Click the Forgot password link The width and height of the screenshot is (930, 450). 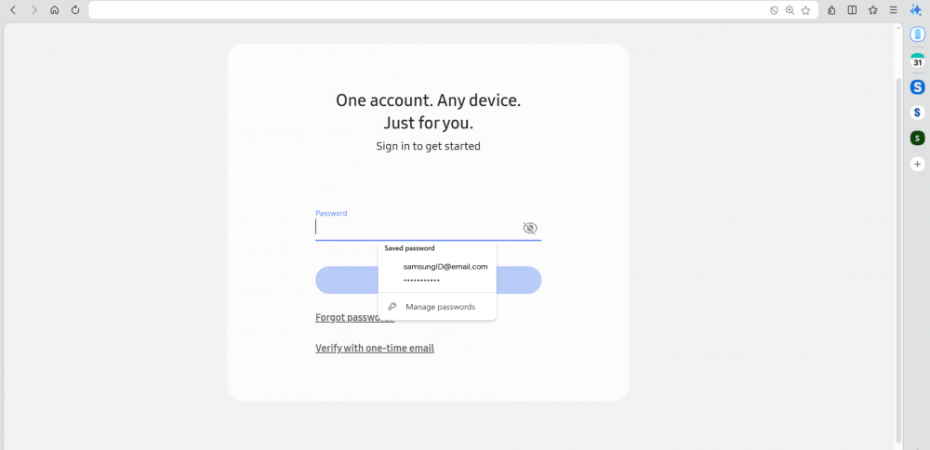(346, 318)
